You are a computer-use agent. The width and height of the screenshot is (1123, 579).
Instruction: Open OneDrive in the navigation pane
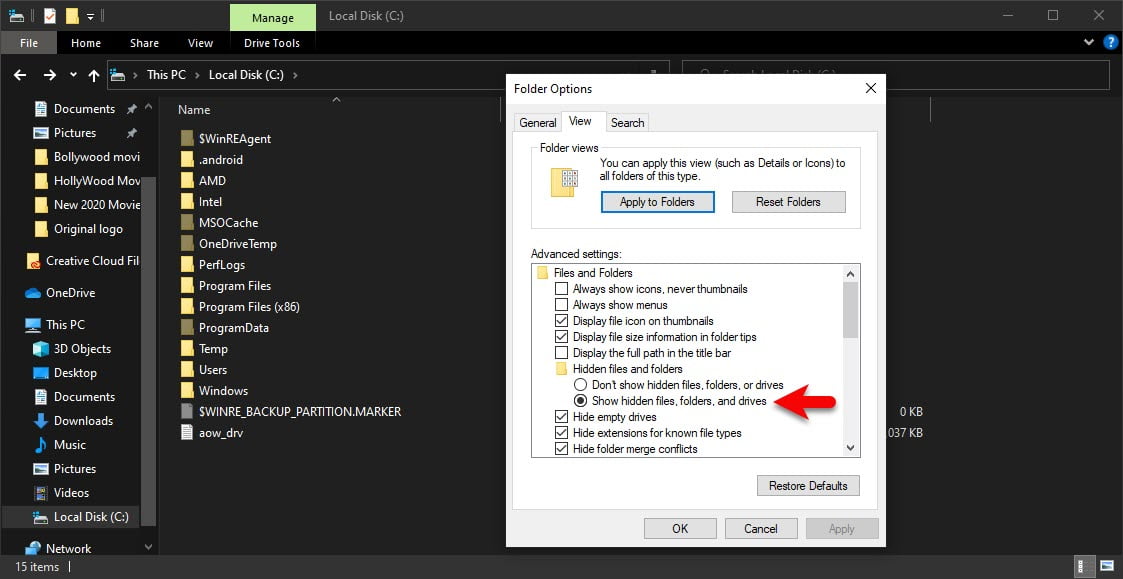(x=60, y=293)
